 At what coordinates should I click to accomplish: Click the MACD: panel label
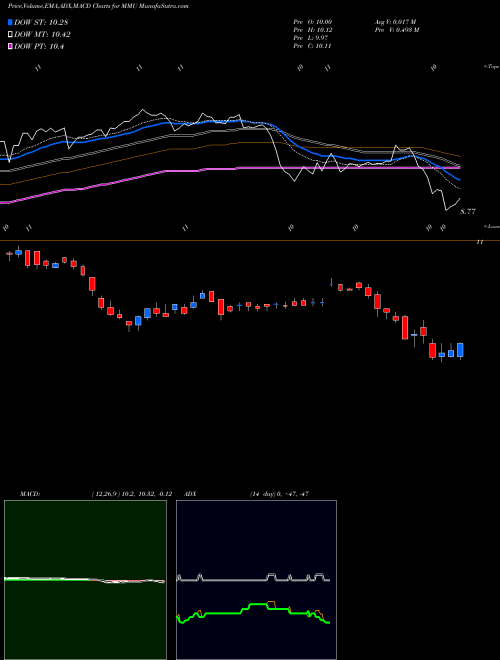[30, 494]
